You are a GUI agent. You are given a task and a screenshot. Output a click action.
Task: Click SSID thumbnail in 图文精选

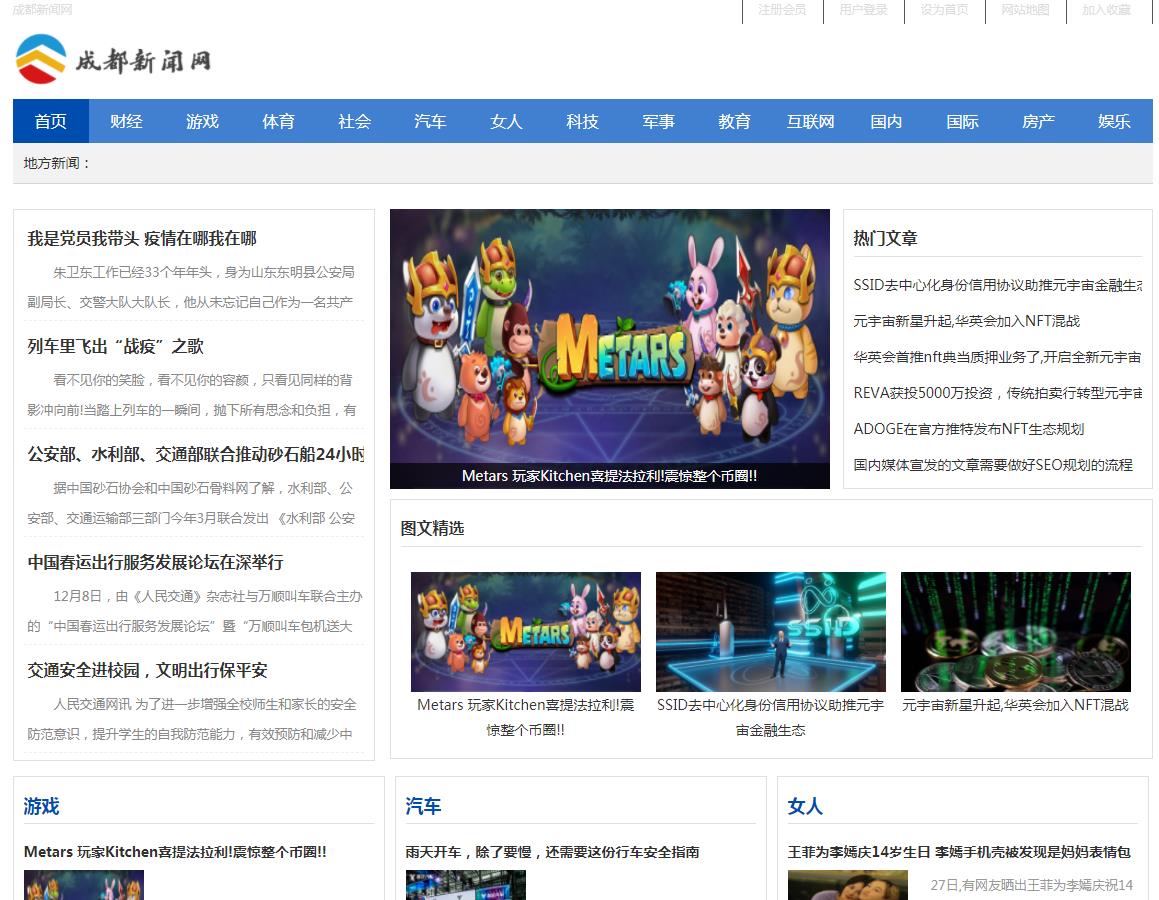[x=771, y=632]
